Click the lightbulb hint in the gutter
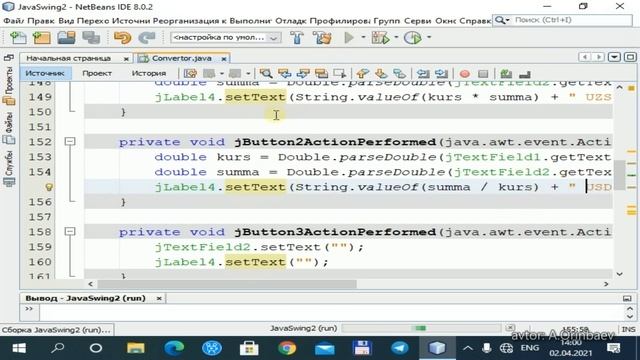This screenshot has width=640, height=360. point(49,187)
